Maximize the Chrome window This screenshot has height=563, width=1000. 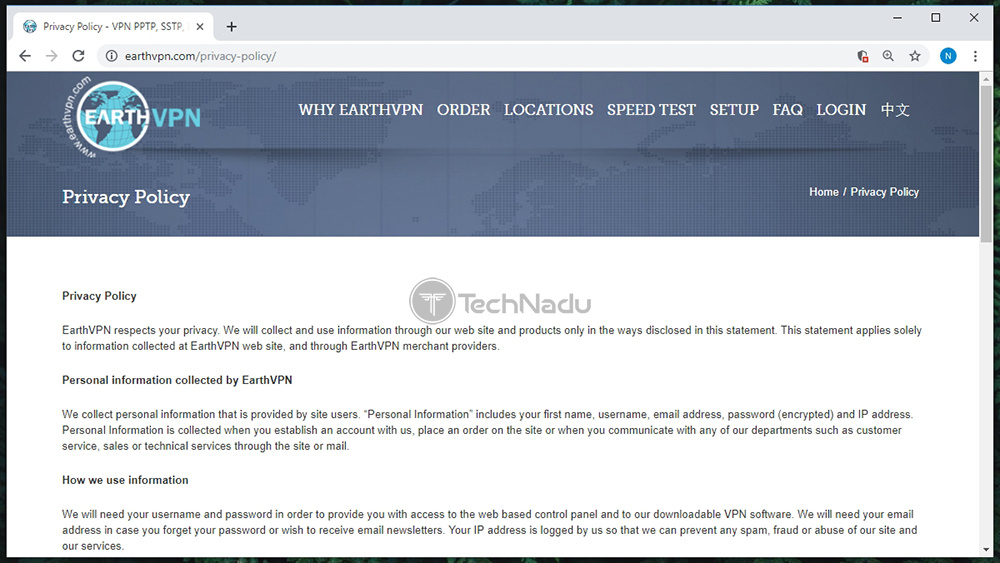[936, 18]
